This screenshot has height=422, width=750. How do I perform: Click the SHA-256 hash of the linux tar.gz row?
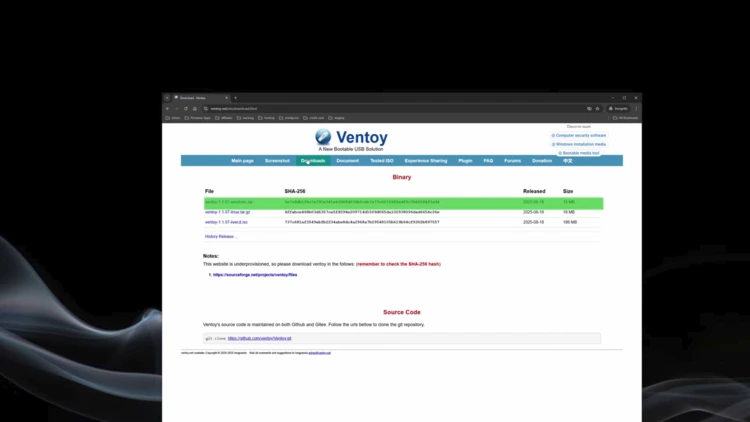[x=362, y=212]
